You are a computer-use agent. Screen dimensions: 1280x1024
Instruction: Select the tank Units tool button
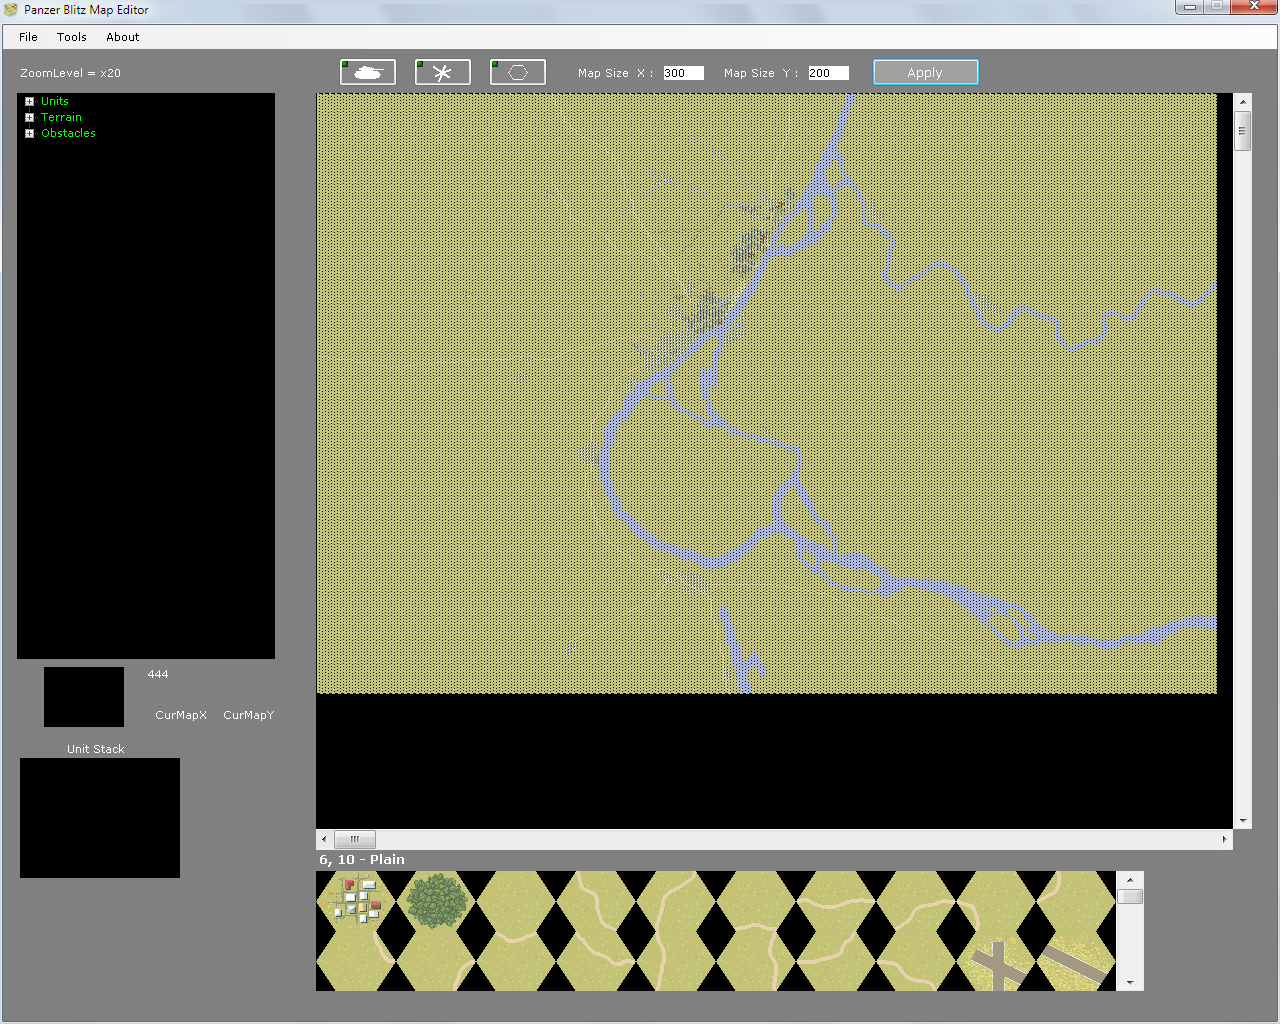[x=368, y=72]
